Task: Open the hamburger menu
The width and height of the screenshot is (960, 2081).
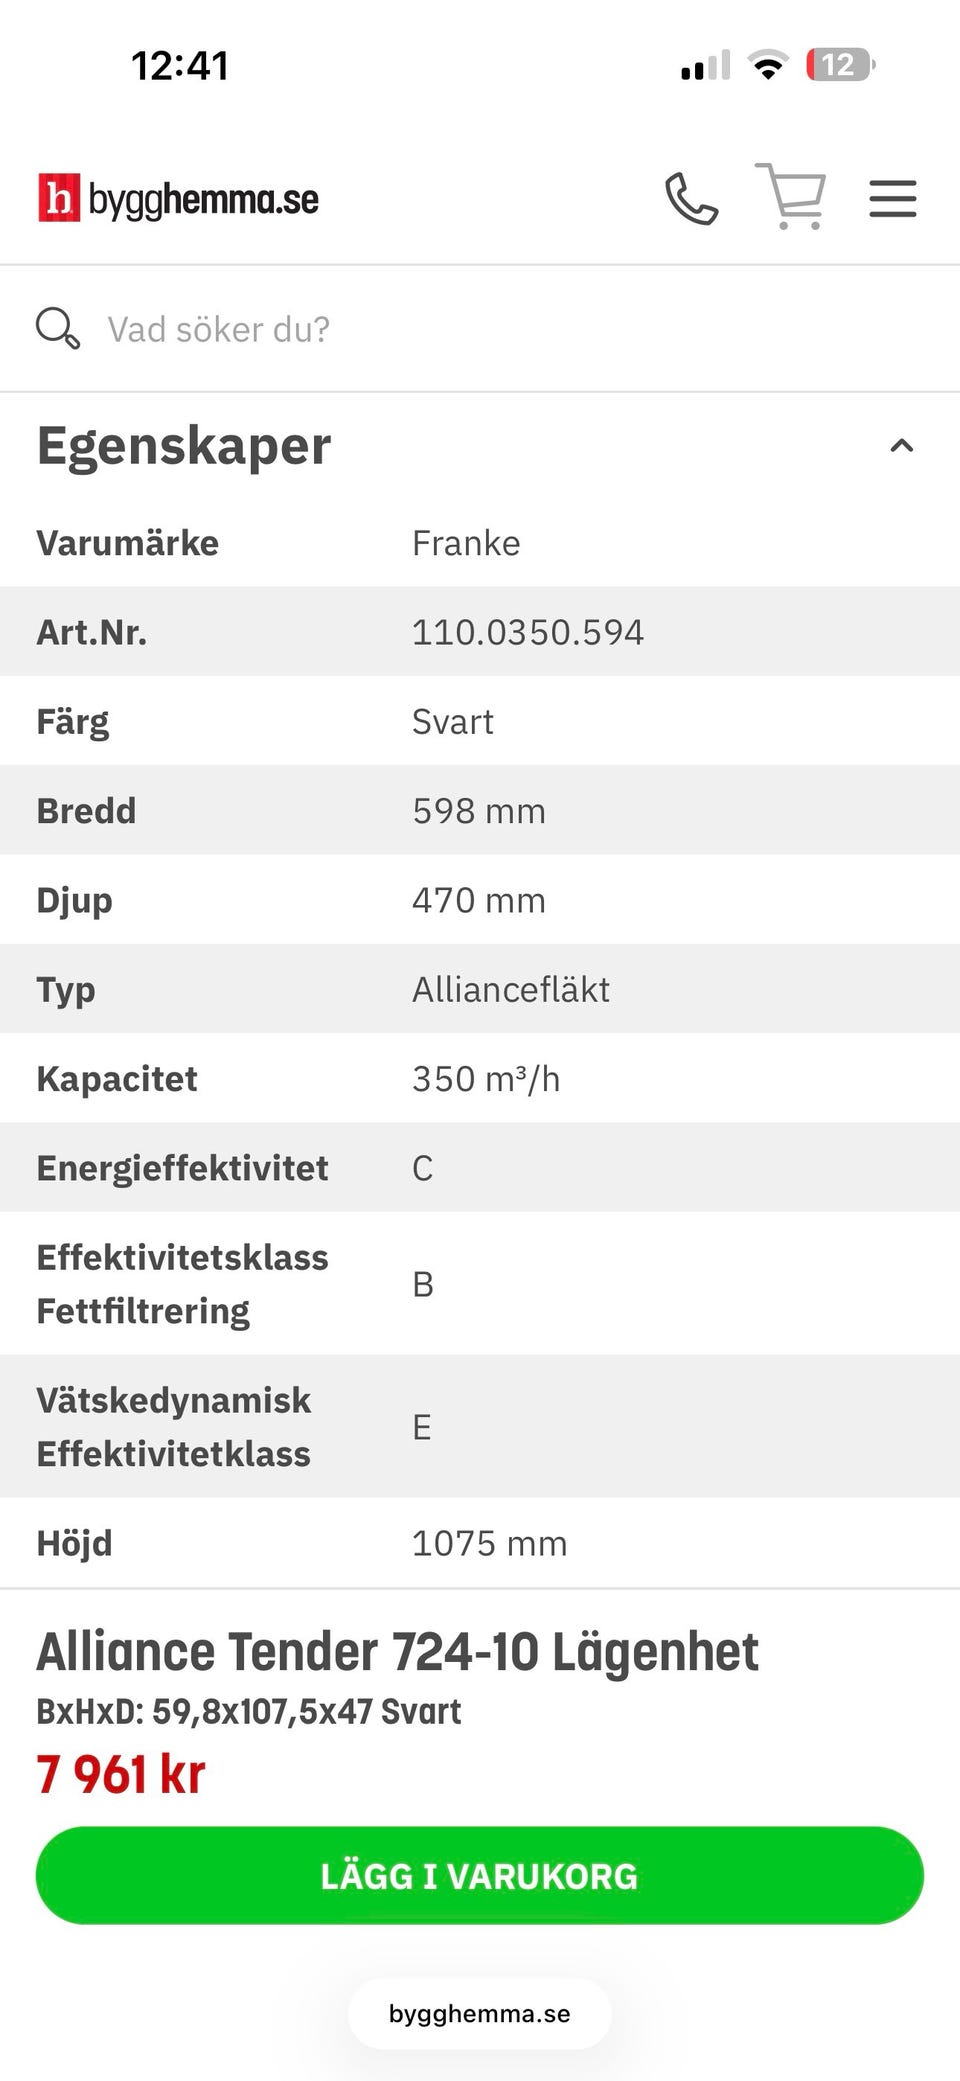Action: pos(893,198)
